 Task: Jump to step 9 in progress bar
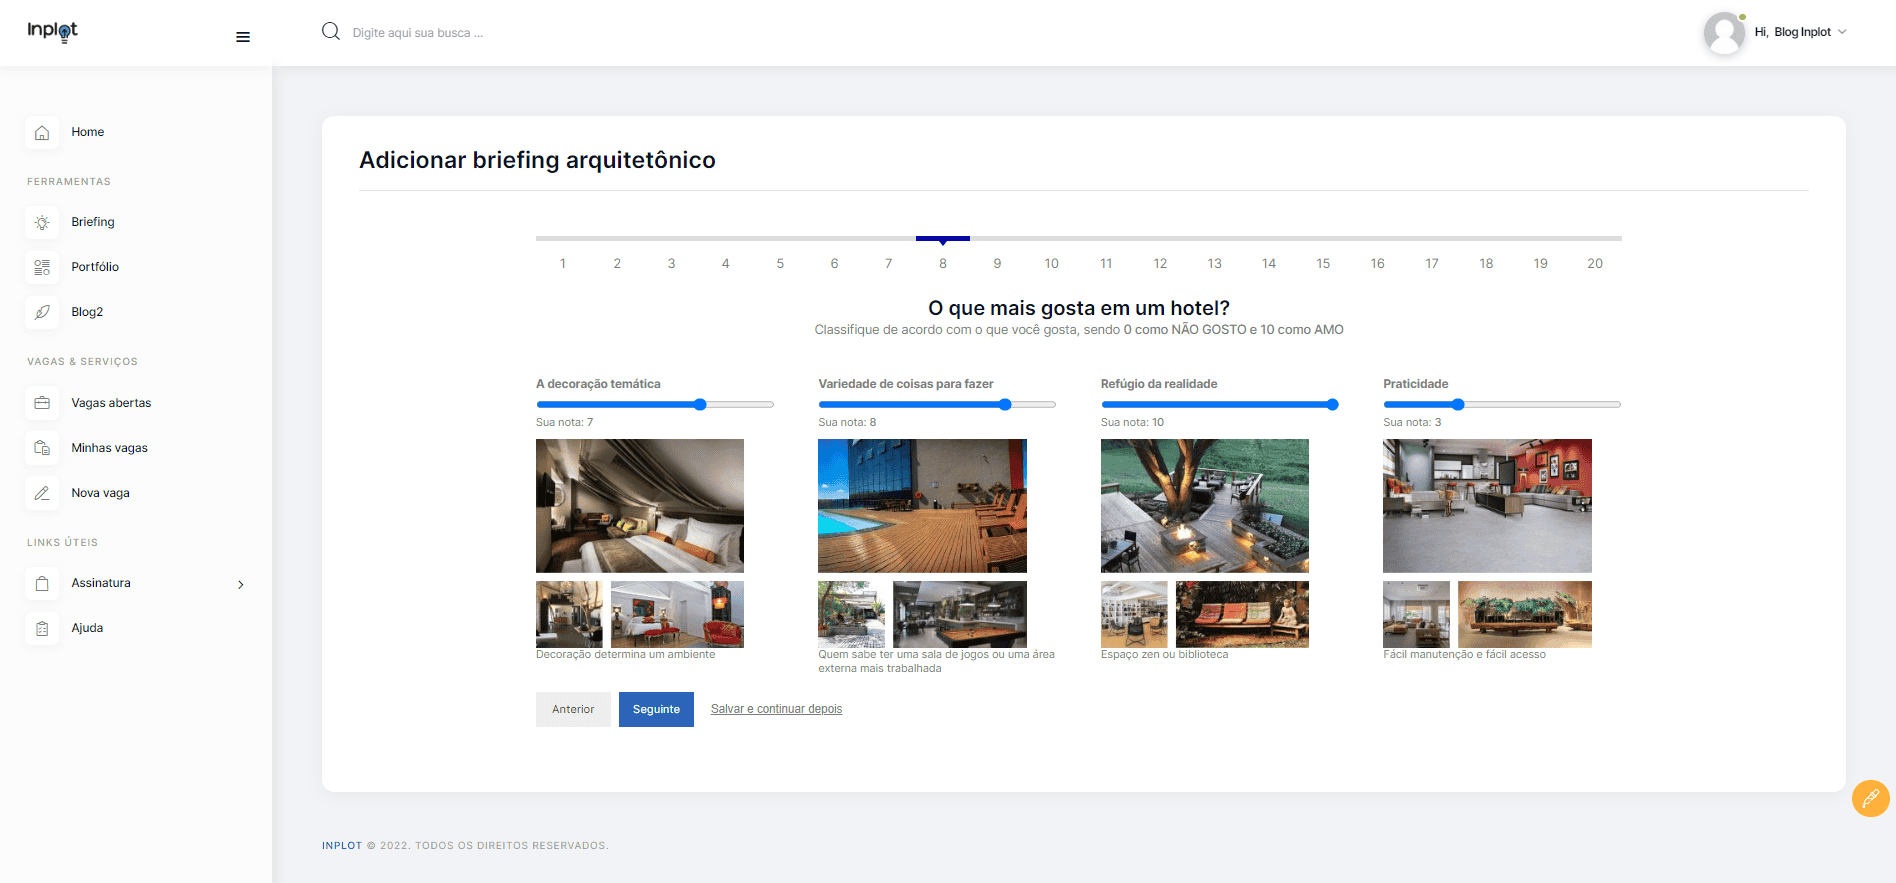tap(997, 264)
